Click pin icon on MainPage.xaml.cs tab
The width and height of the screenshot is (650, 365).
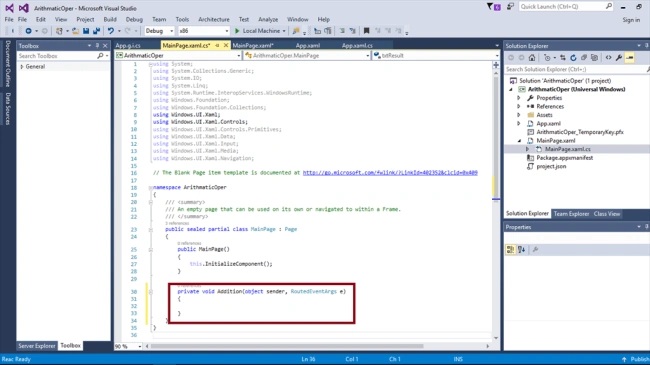coord(217,45)
